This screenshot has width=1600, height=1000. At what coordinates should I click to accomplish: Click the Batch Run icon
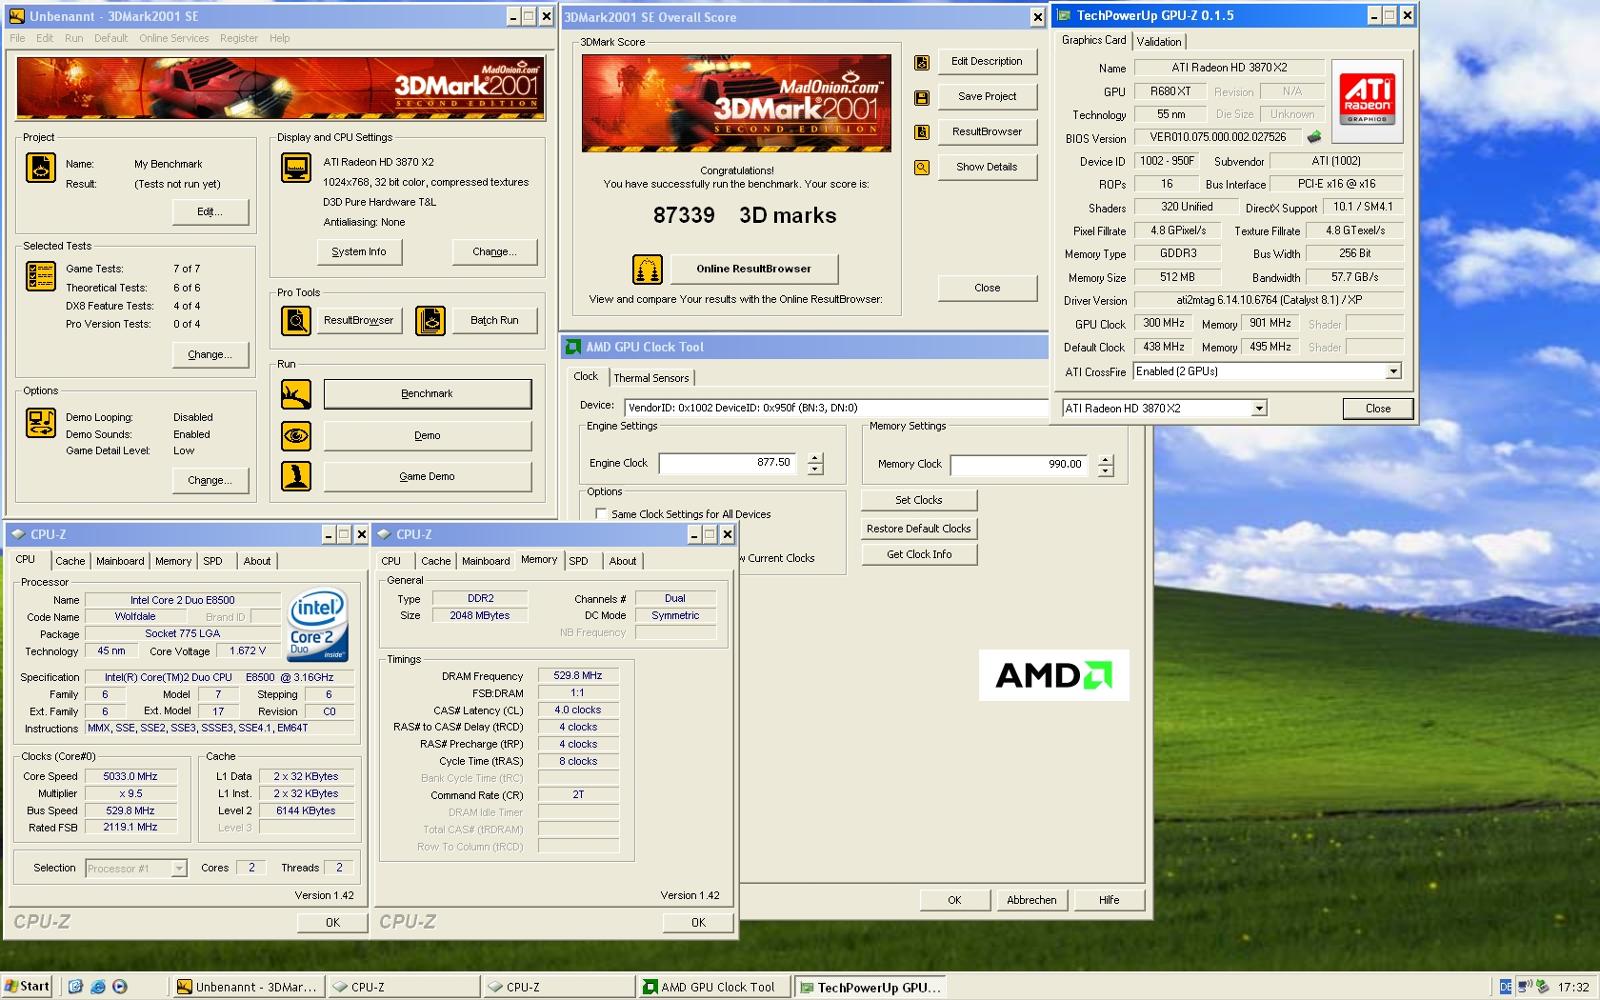[x=430, y=321]
